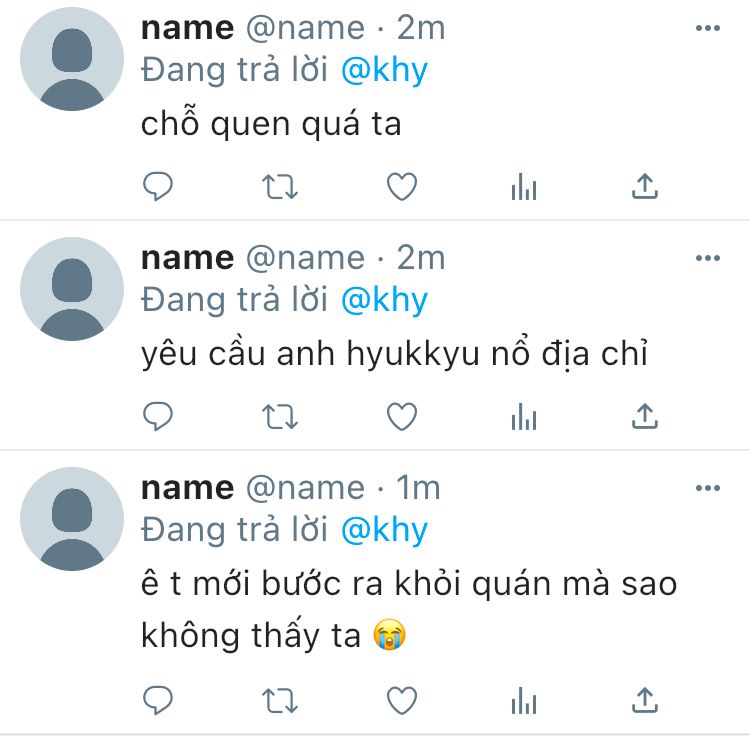Image resolution: width=750 pixels, height=737 pixels.
Task: Open @khy link in the 1m-old tweet
Action: [x=385, y=531]
